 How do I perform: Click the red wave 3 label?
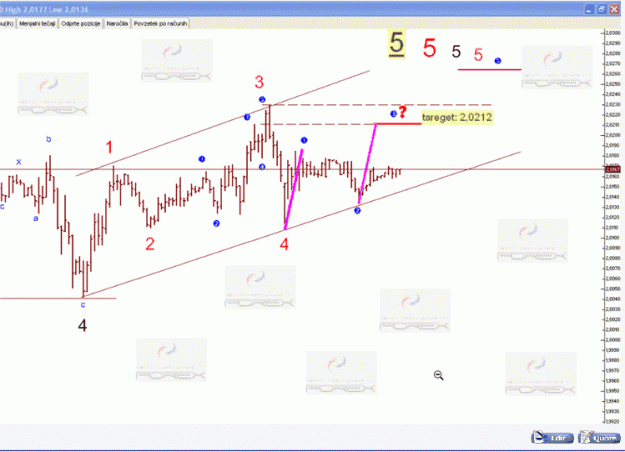(259, 83)
